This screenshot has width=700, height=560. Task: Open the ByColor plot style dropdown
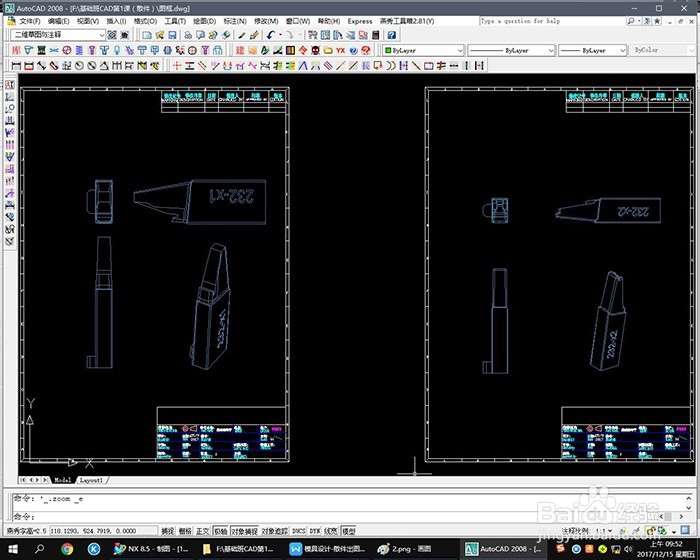(664, 50)
